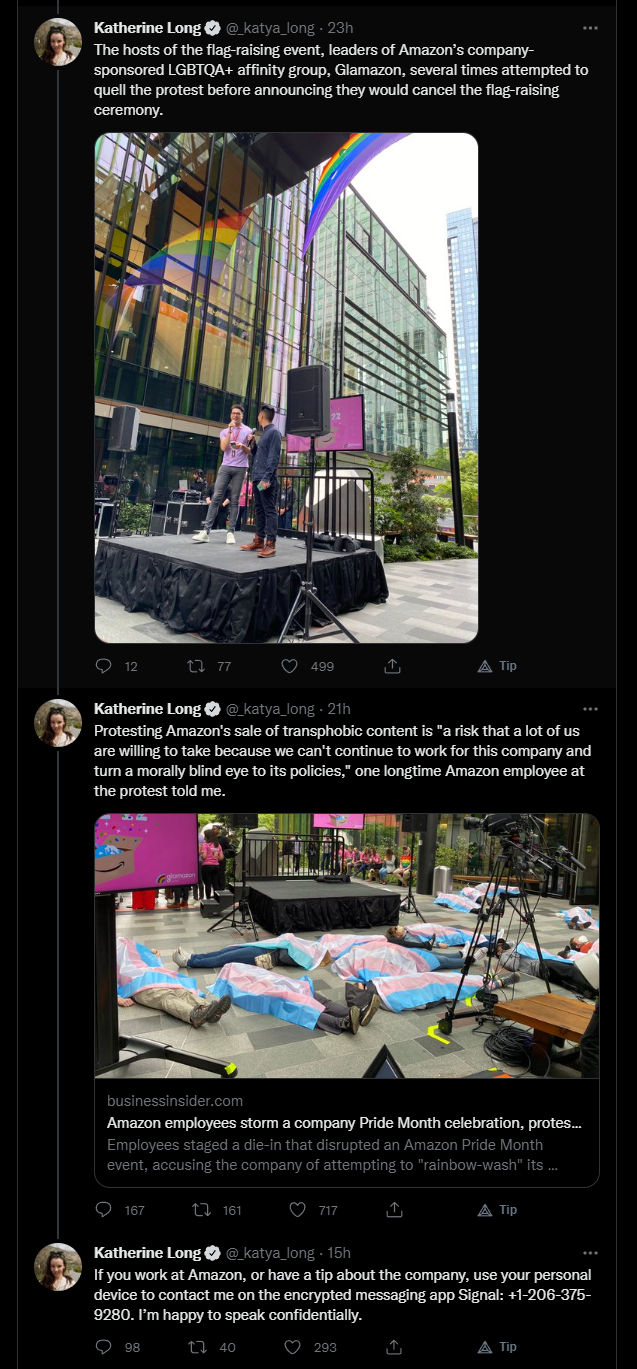Viewport: 637px width, 1369px height.
Task: Open the second tweet's three-dot more menu
Action: 590,709
